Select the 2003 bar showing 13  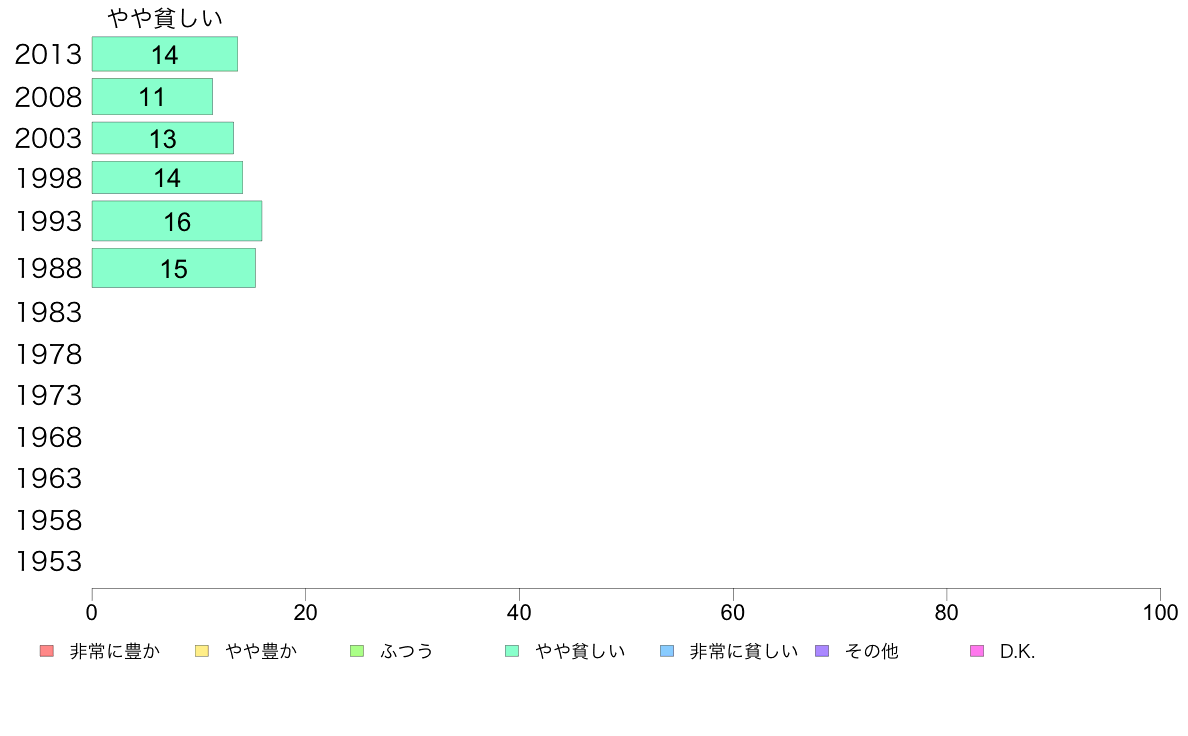click(x=163, y=138)
